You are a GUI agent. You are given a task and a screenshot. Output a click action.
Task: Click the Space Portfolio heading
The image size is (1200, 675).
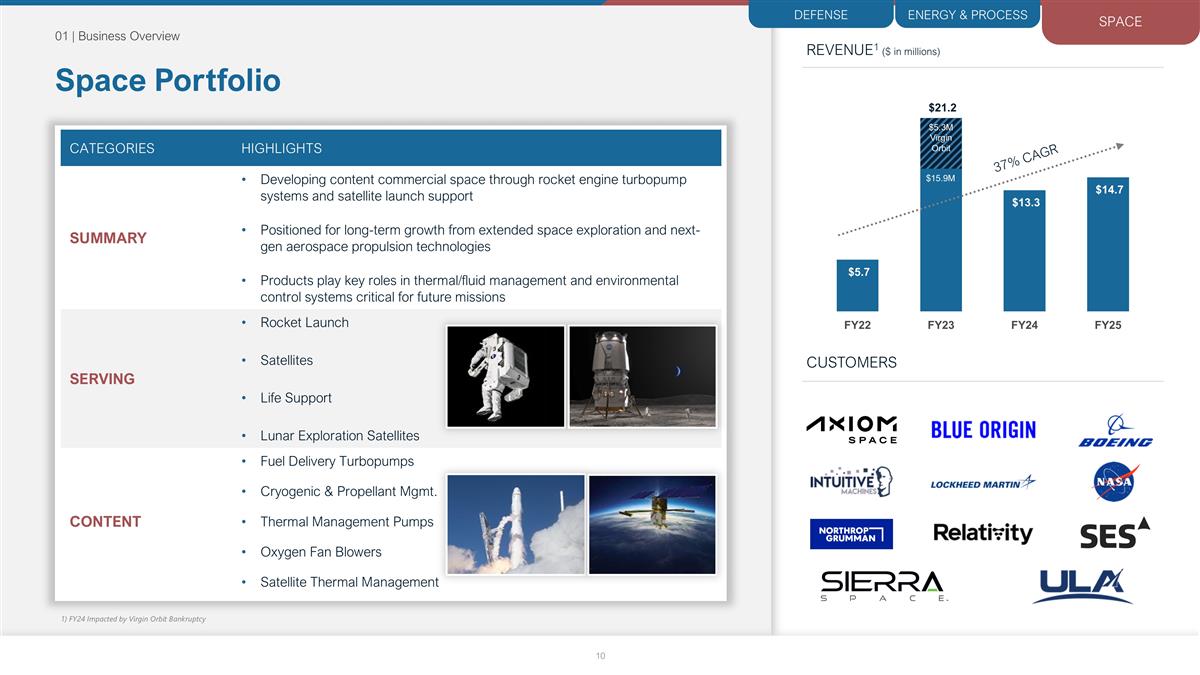click(166, 80)
